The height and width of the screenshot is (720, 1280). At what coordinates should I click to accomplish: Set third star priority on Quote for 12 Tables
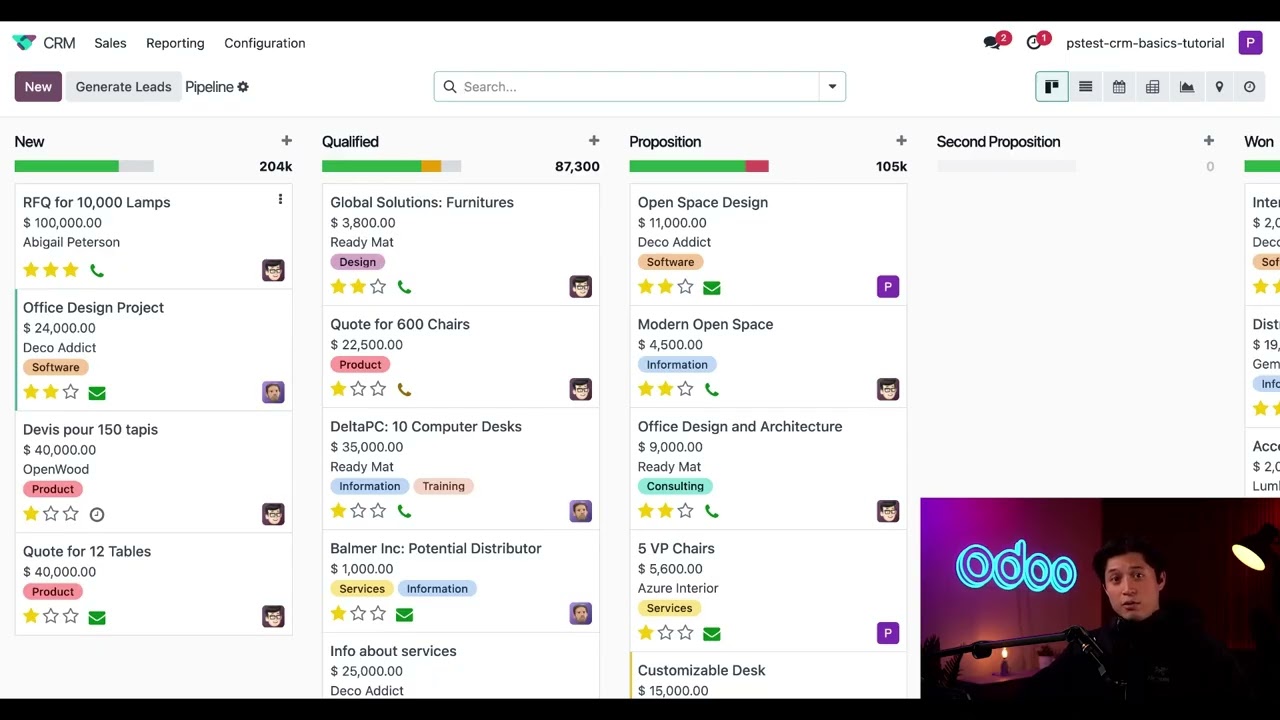point(70,616)
